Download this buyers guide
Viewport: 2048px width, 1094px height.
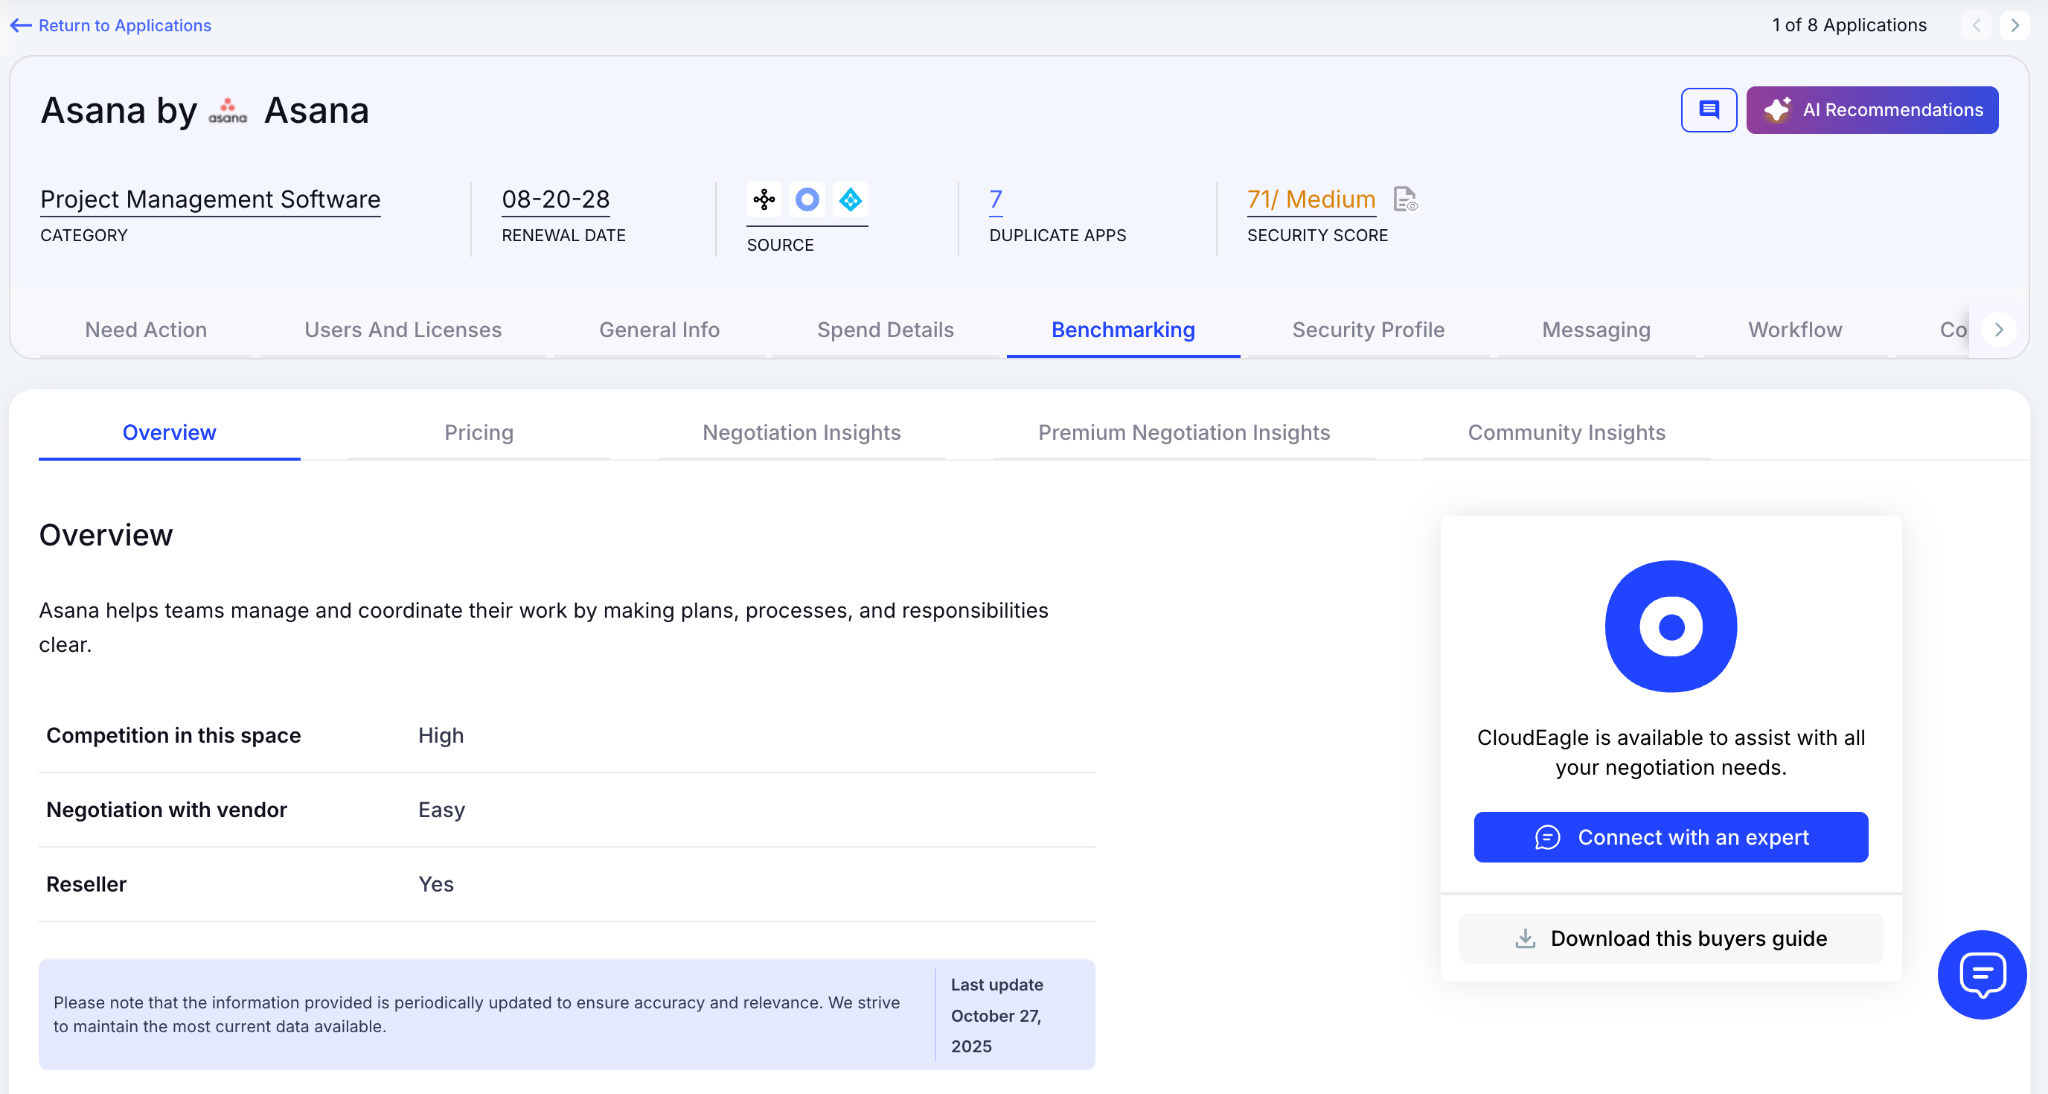click(1670, 938)
